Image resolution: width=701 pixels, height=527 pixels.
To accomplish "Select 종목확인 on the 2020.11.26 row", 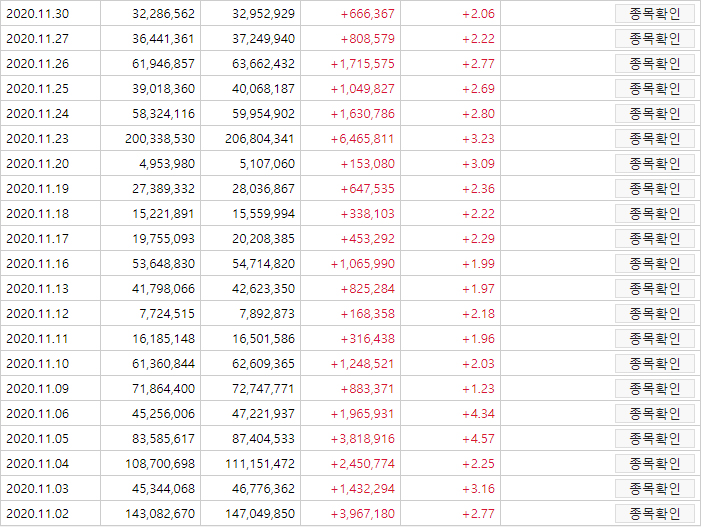I will pyautogui.click(x=655, y=64).
